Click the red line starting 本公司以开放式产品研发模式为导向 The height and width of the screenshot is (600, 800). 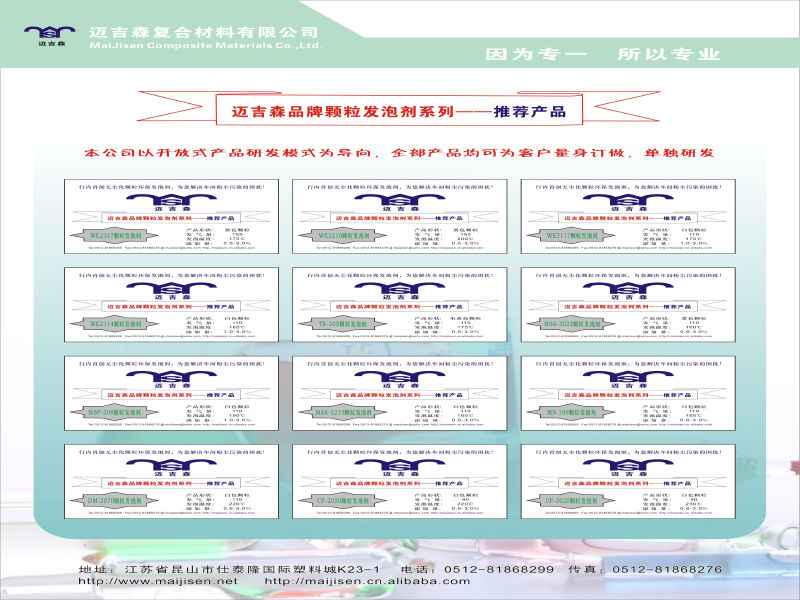tap(399, 153)
